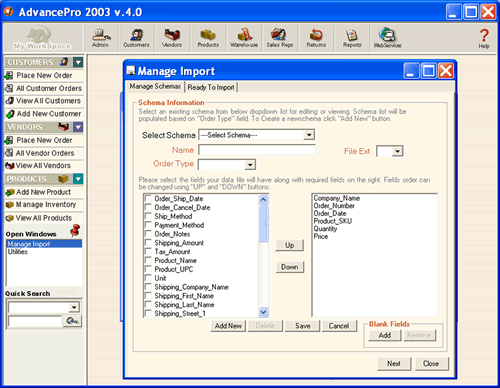Click the Quick Search text field
Viewport: 500px width, 388px height.
pos(35,321)
